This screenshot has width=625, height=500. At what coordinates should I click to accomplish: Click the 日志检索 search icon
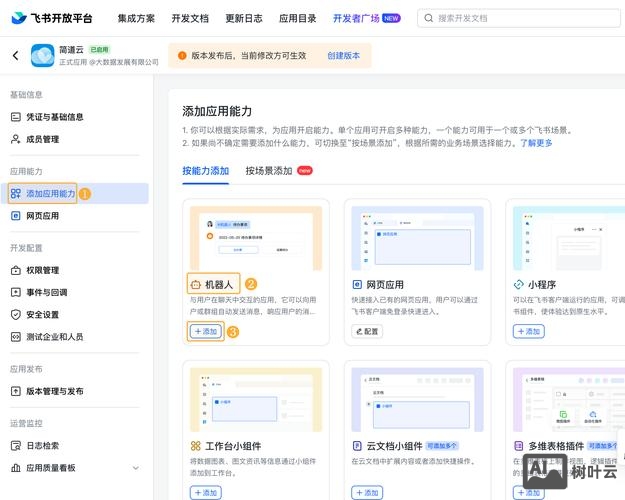[16, 445]
